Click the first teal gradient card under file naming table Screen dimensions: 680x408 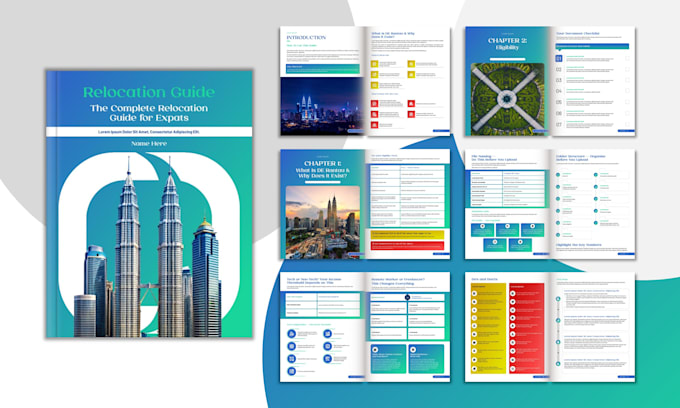pos(482,230)
